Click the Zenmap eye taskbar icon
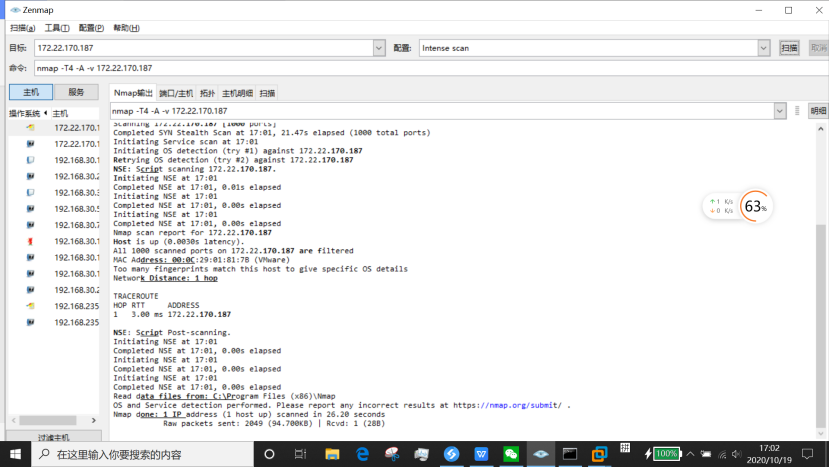The image size is (830, 467). pyautogui.click(x=540, y=454)
